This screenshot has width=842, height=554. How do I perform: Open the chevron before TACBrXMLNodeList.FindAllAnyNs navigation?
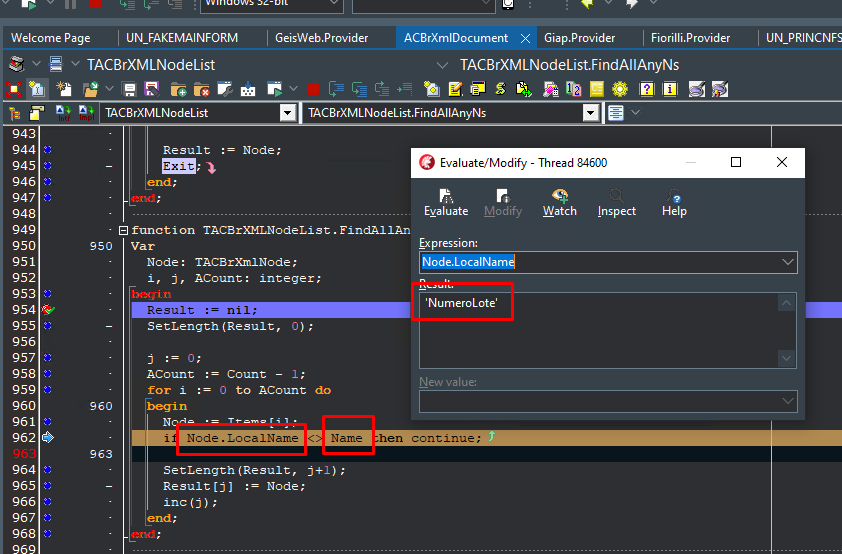pos(442,65)
